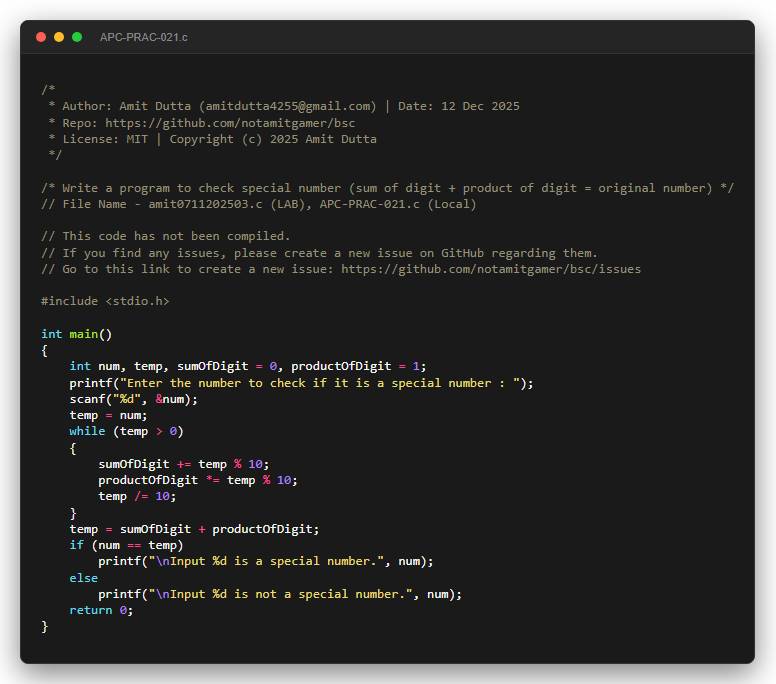Click the 'sumOfDigit += temp % 10;' line
Screen dimensions: 776x684
(x=184, y=464)
